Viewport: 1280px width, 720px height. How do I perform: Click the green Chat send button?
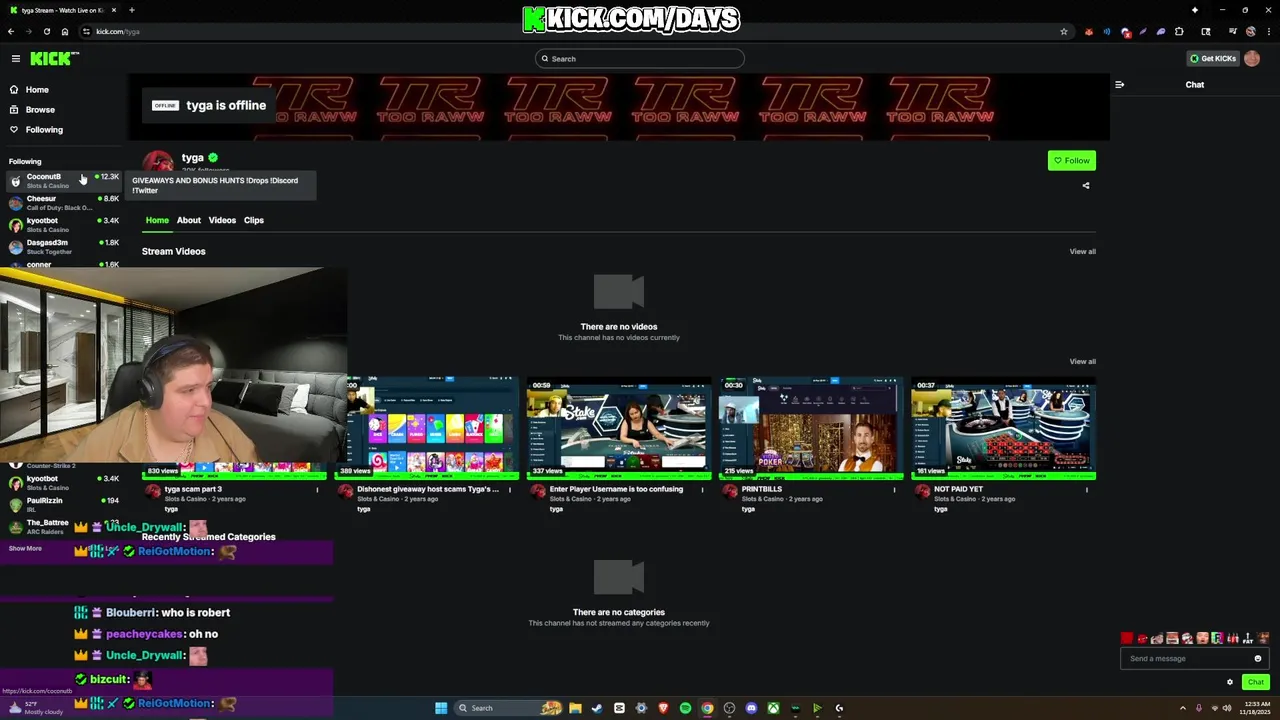1256,682
